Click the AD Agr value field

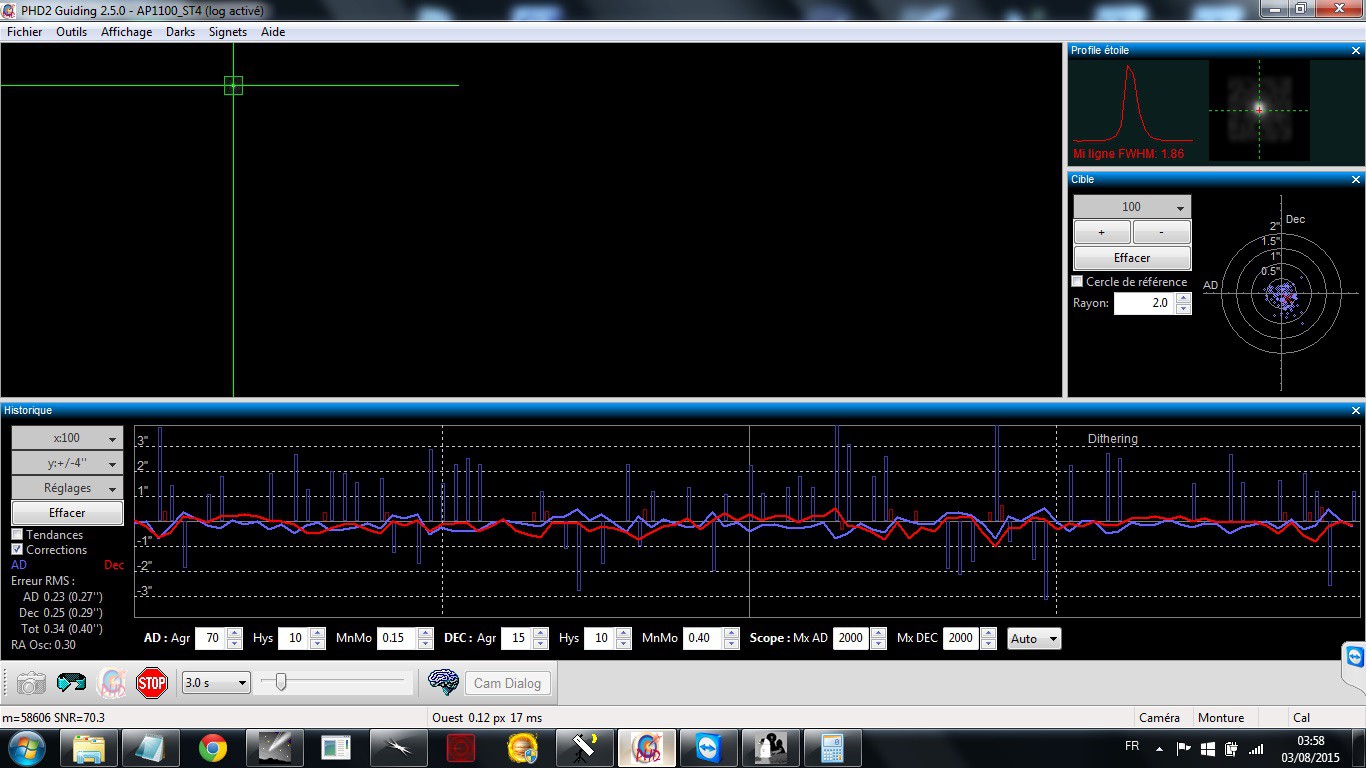(x=211, y=638)
